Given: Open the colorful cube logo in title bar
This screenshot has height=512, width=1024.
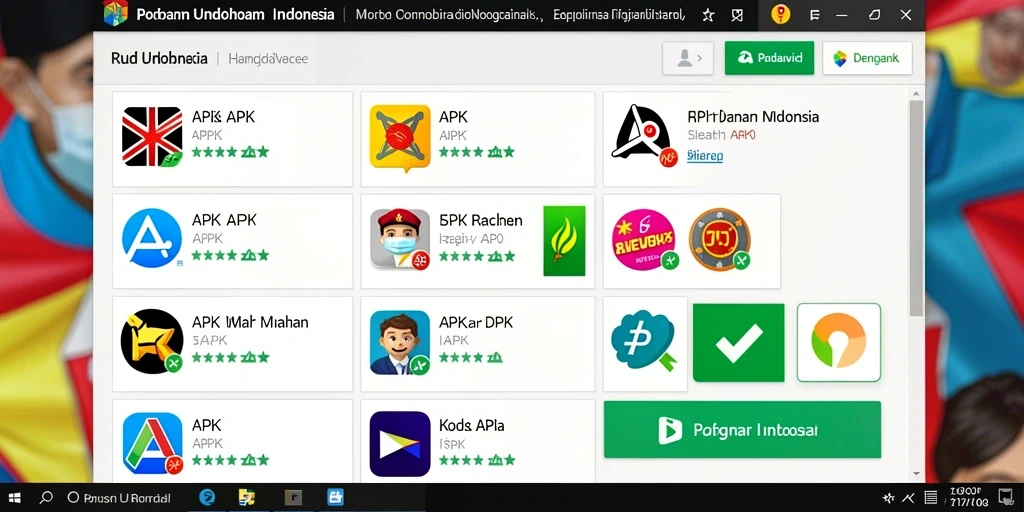Looking at the screenshot, I should [116, 14].
